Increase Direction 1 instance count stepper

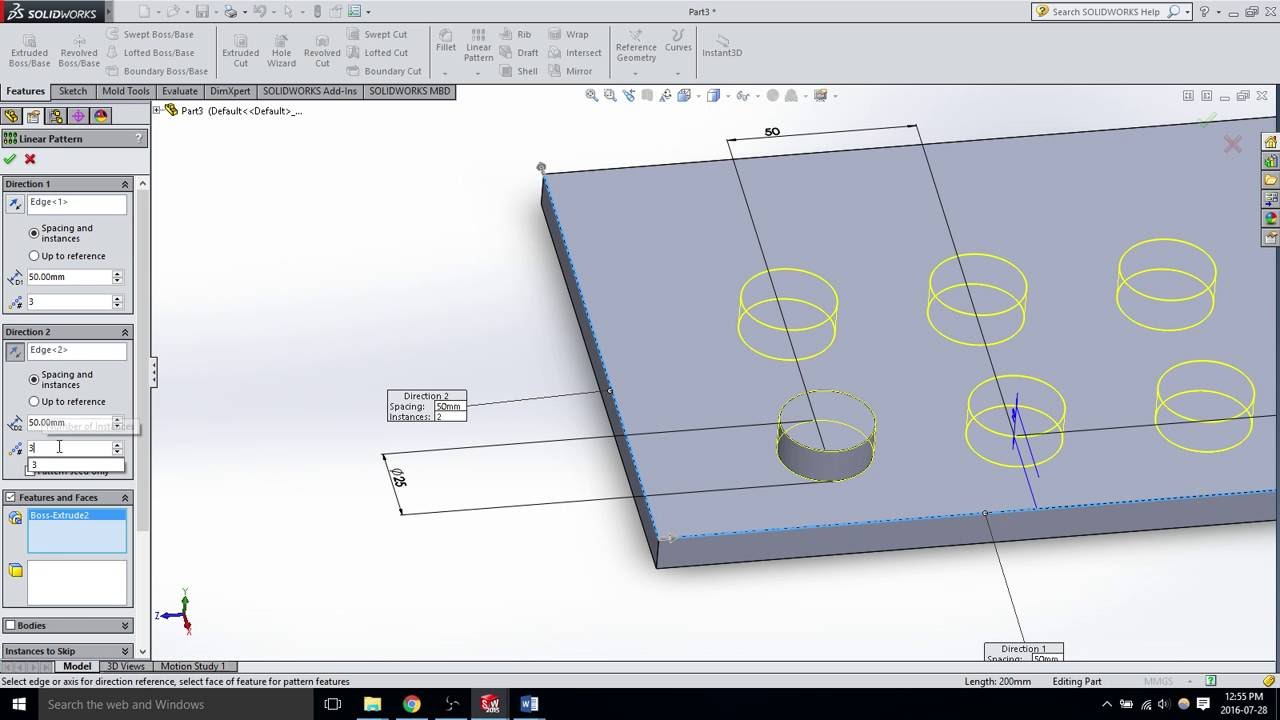pos(117,298)
